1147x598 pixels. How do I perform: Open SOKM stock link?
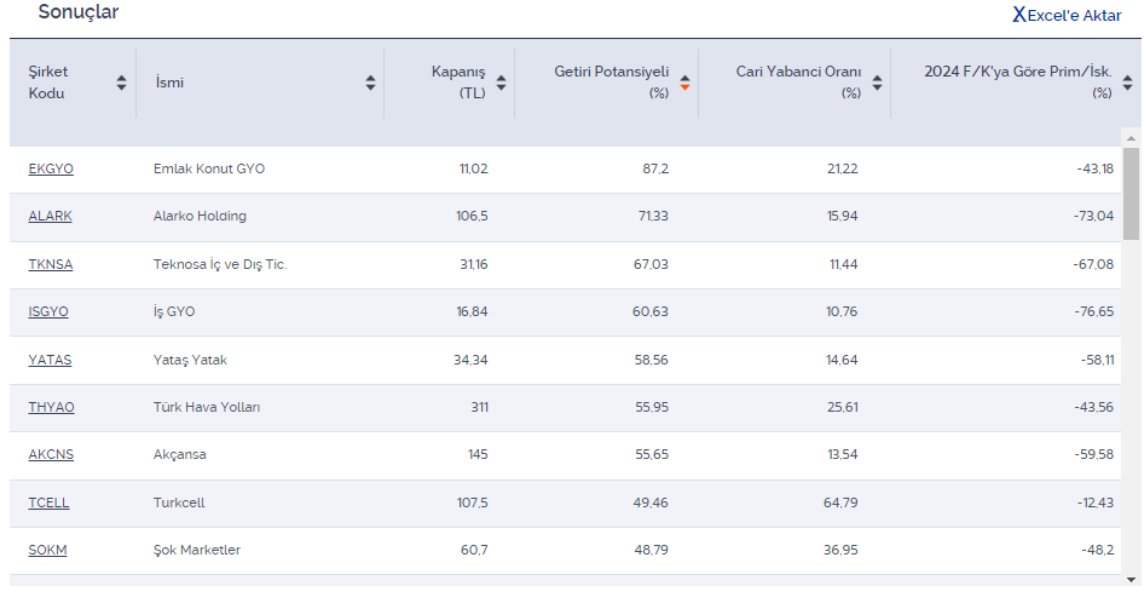[48, 550]
